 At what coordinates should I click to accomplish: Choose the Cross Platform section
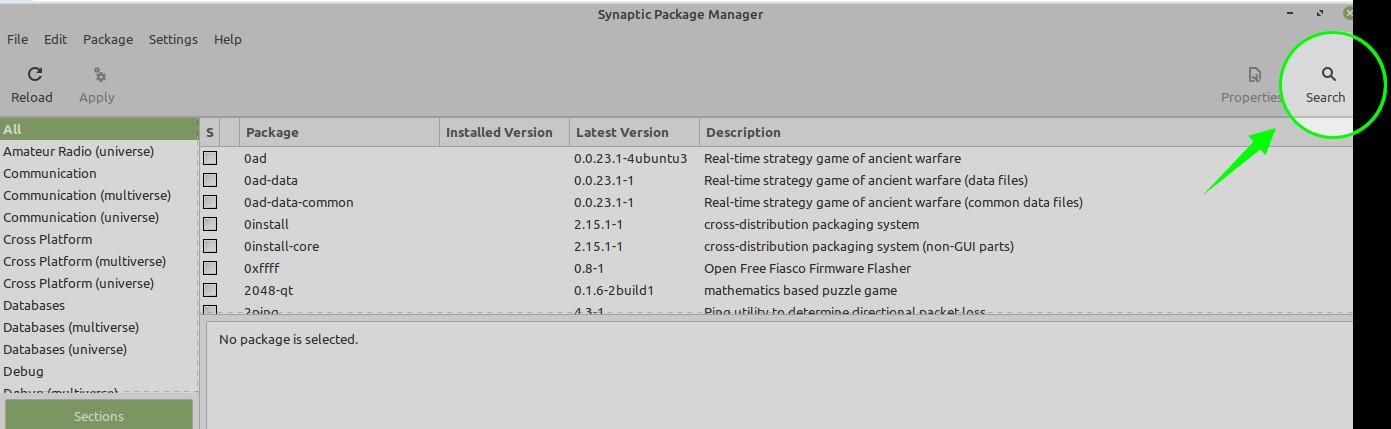[x=48, y=239]
